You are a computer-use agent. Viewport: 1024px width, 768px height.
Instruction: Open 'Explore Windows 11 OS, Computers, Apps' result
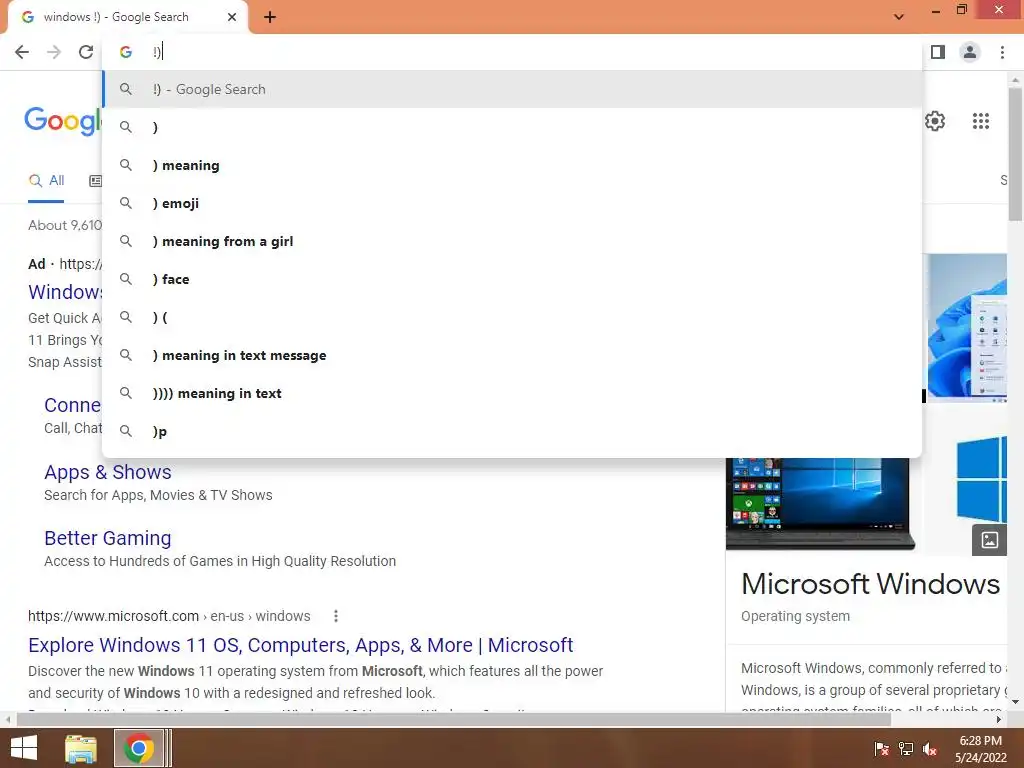[x=300, y=645]
